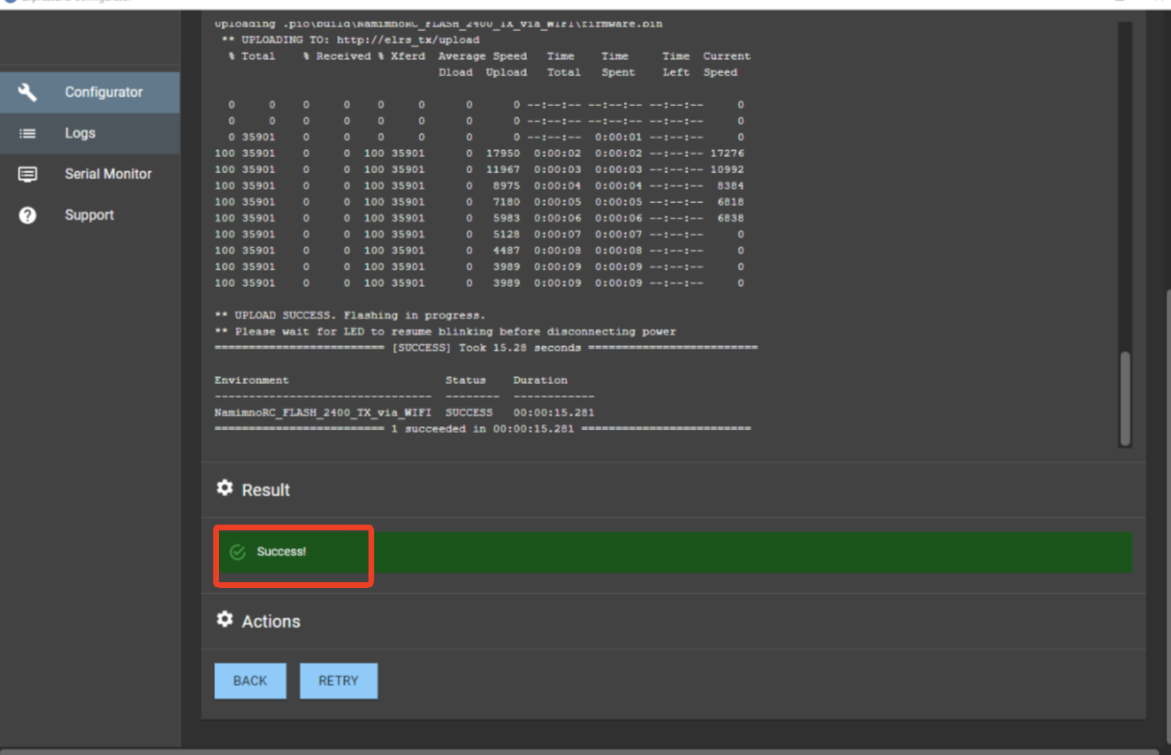Open the Serial Monitor section

pyautogui.click(x=90, y=174)
